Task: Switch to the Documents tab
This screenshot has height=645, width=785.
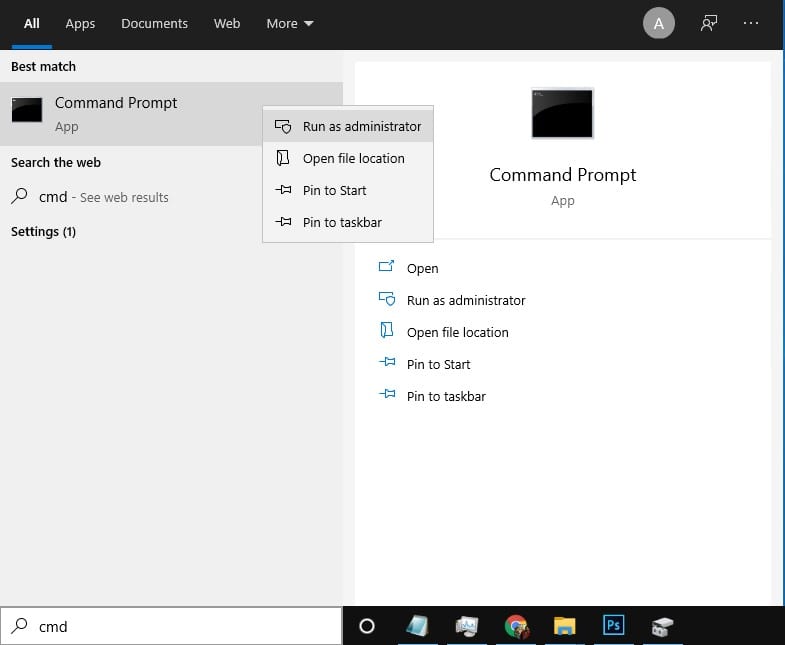Action: 155,24
